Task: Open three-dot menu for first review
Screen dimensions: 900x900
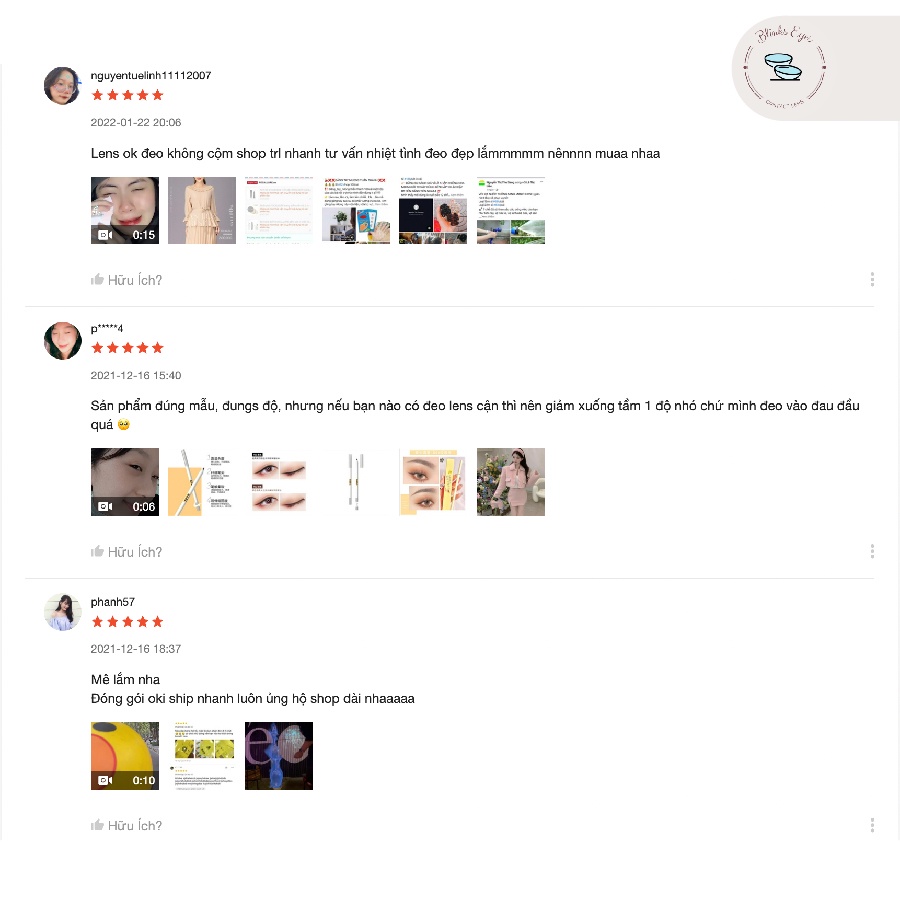Action: [x=872, y=280]
